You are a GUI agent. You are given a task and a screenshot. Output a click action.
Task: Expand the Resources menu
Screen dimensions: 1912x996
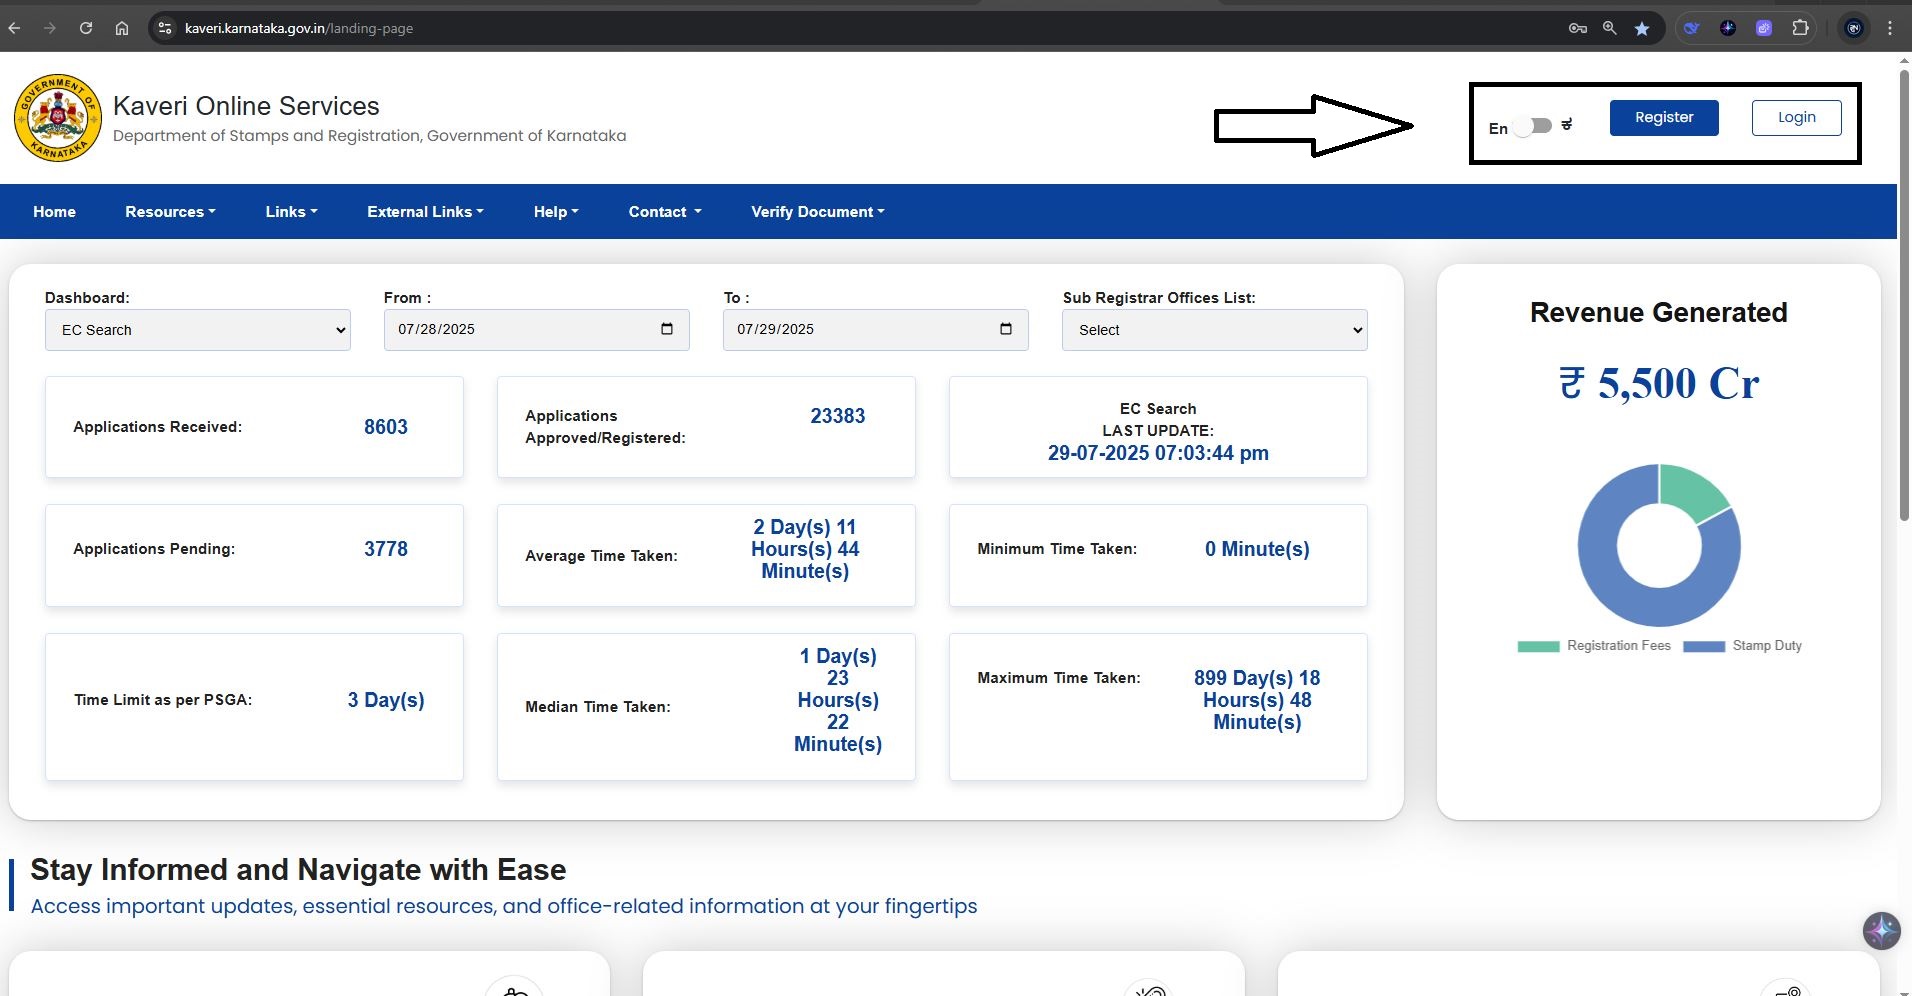click(x=169, y=212)
